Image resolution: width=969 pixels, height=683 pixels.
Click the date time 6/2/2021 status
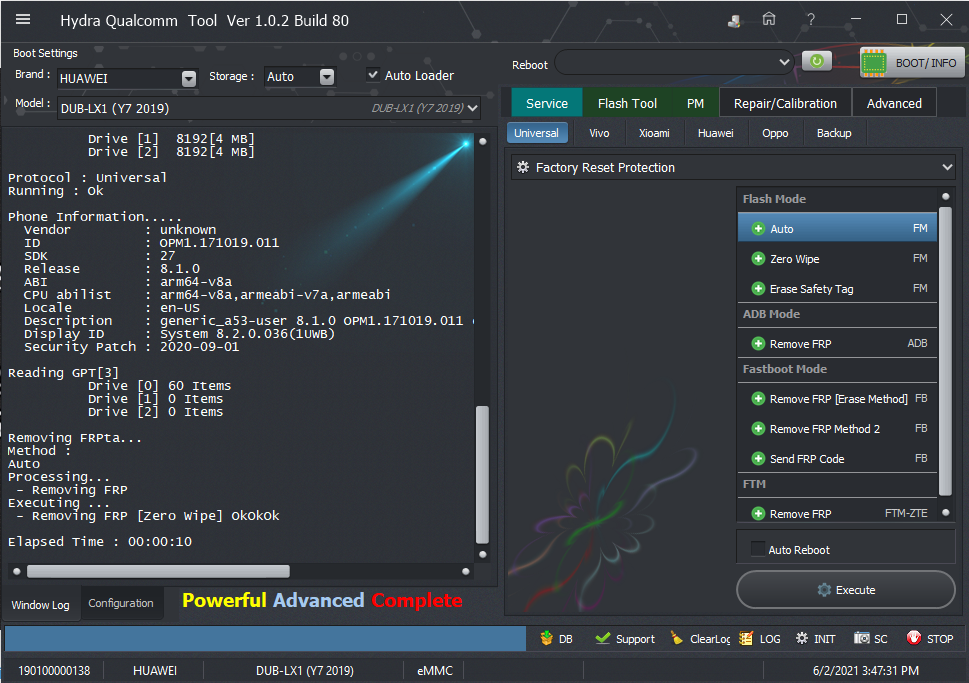point(865,671)
